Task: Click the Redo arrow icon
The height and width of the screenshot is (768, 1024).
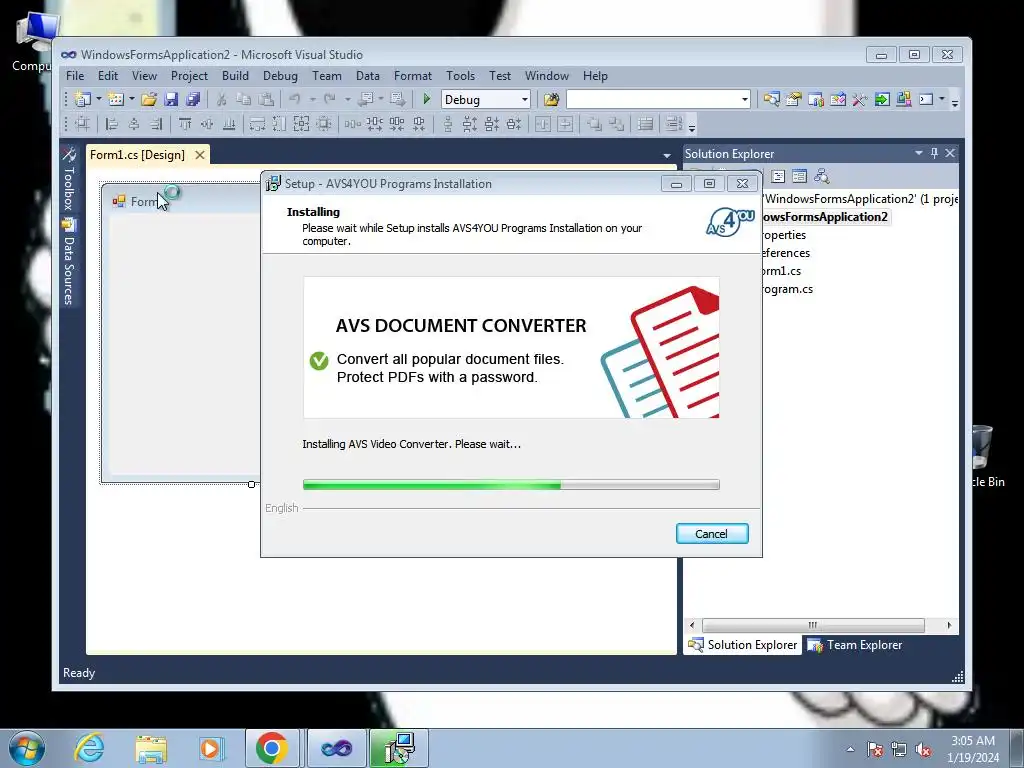Action: click(x=330, y=99)
